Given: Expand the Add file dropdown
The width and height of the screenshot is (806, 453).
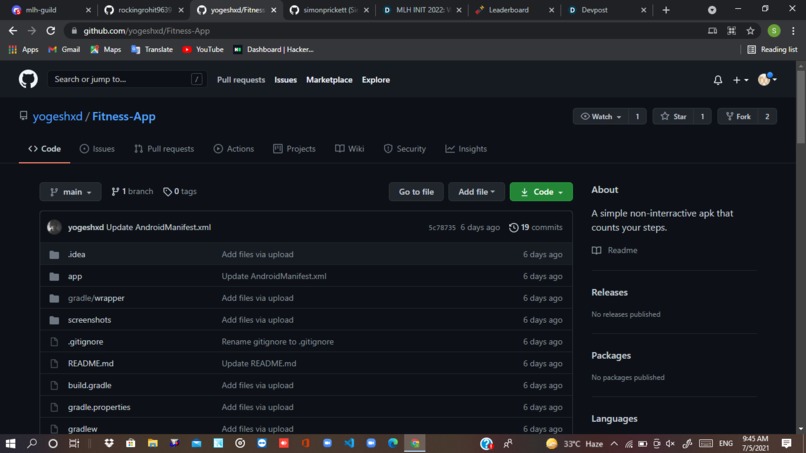Looking at the screenshot, I should (476, 192).
